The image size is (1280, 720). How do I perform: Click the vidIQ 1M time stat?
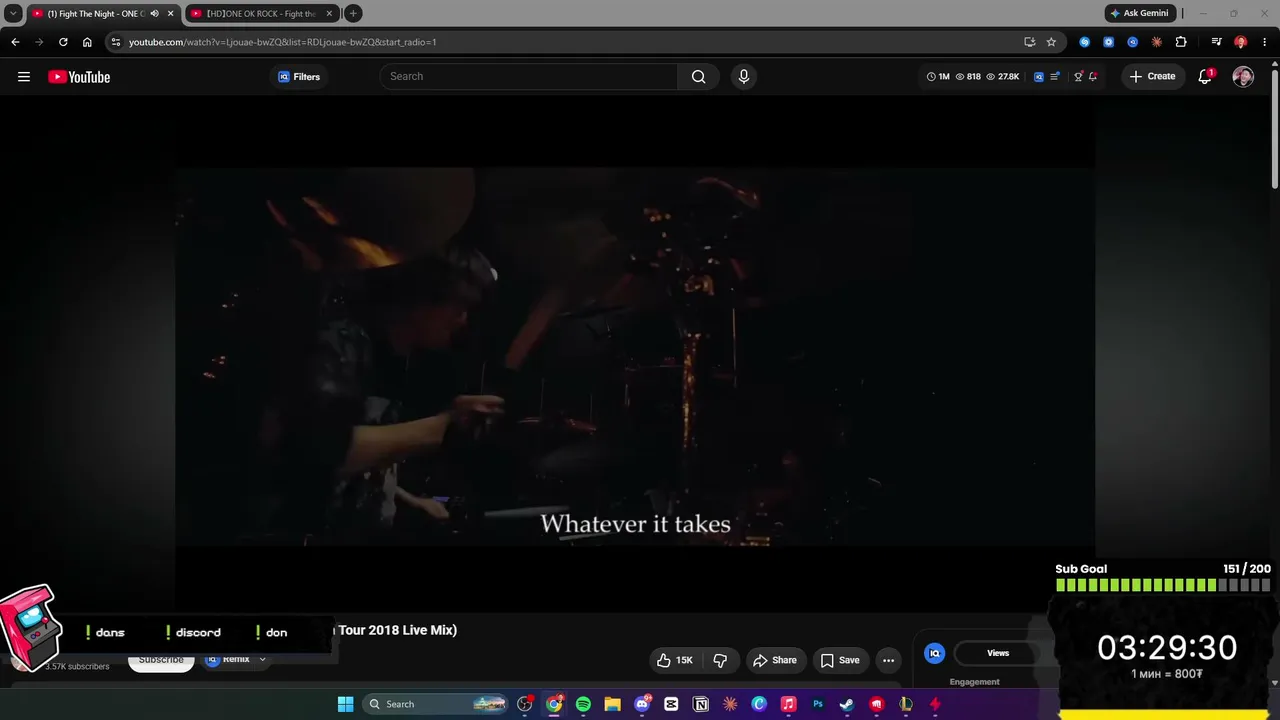938,77
